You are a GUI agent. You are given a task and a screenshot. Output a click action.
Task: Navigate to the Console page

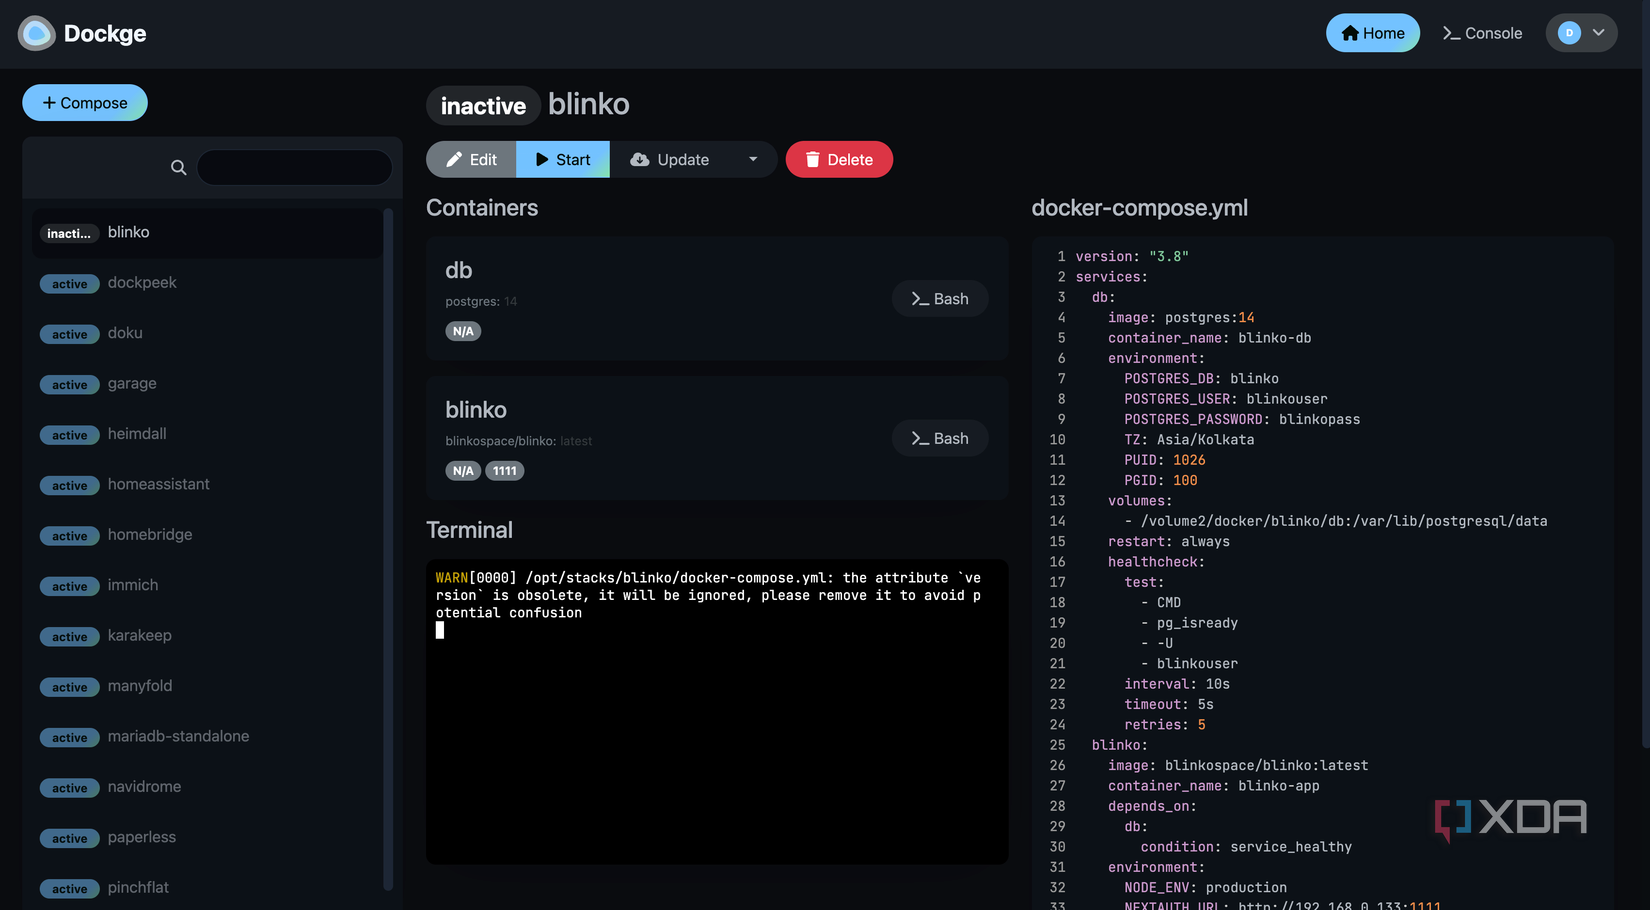tap(1482, 32)
